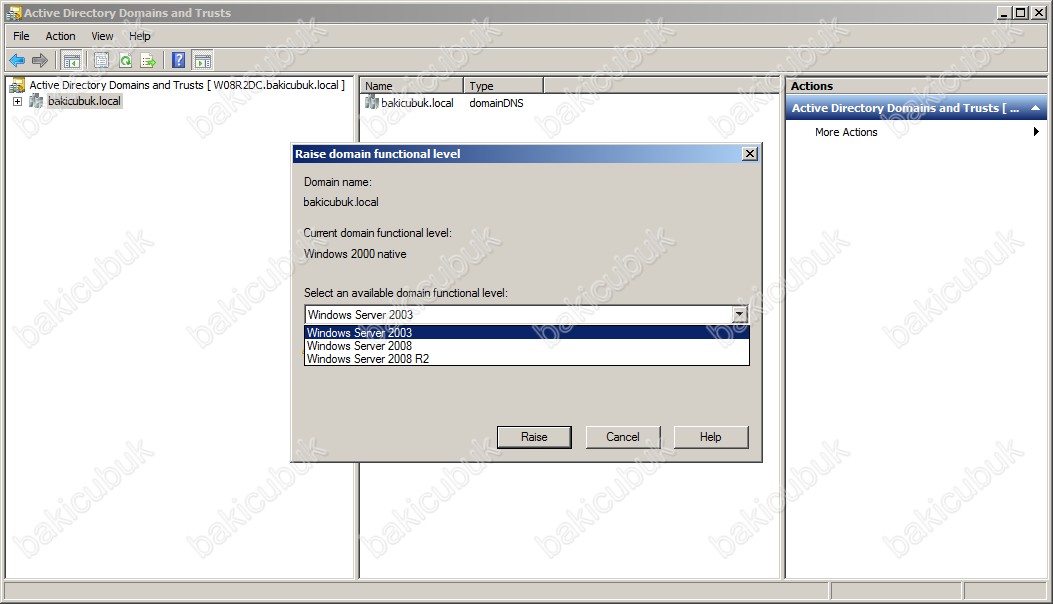
Task: Click the Active Directory root node icon in tree
Action: [x=17, y=85]
